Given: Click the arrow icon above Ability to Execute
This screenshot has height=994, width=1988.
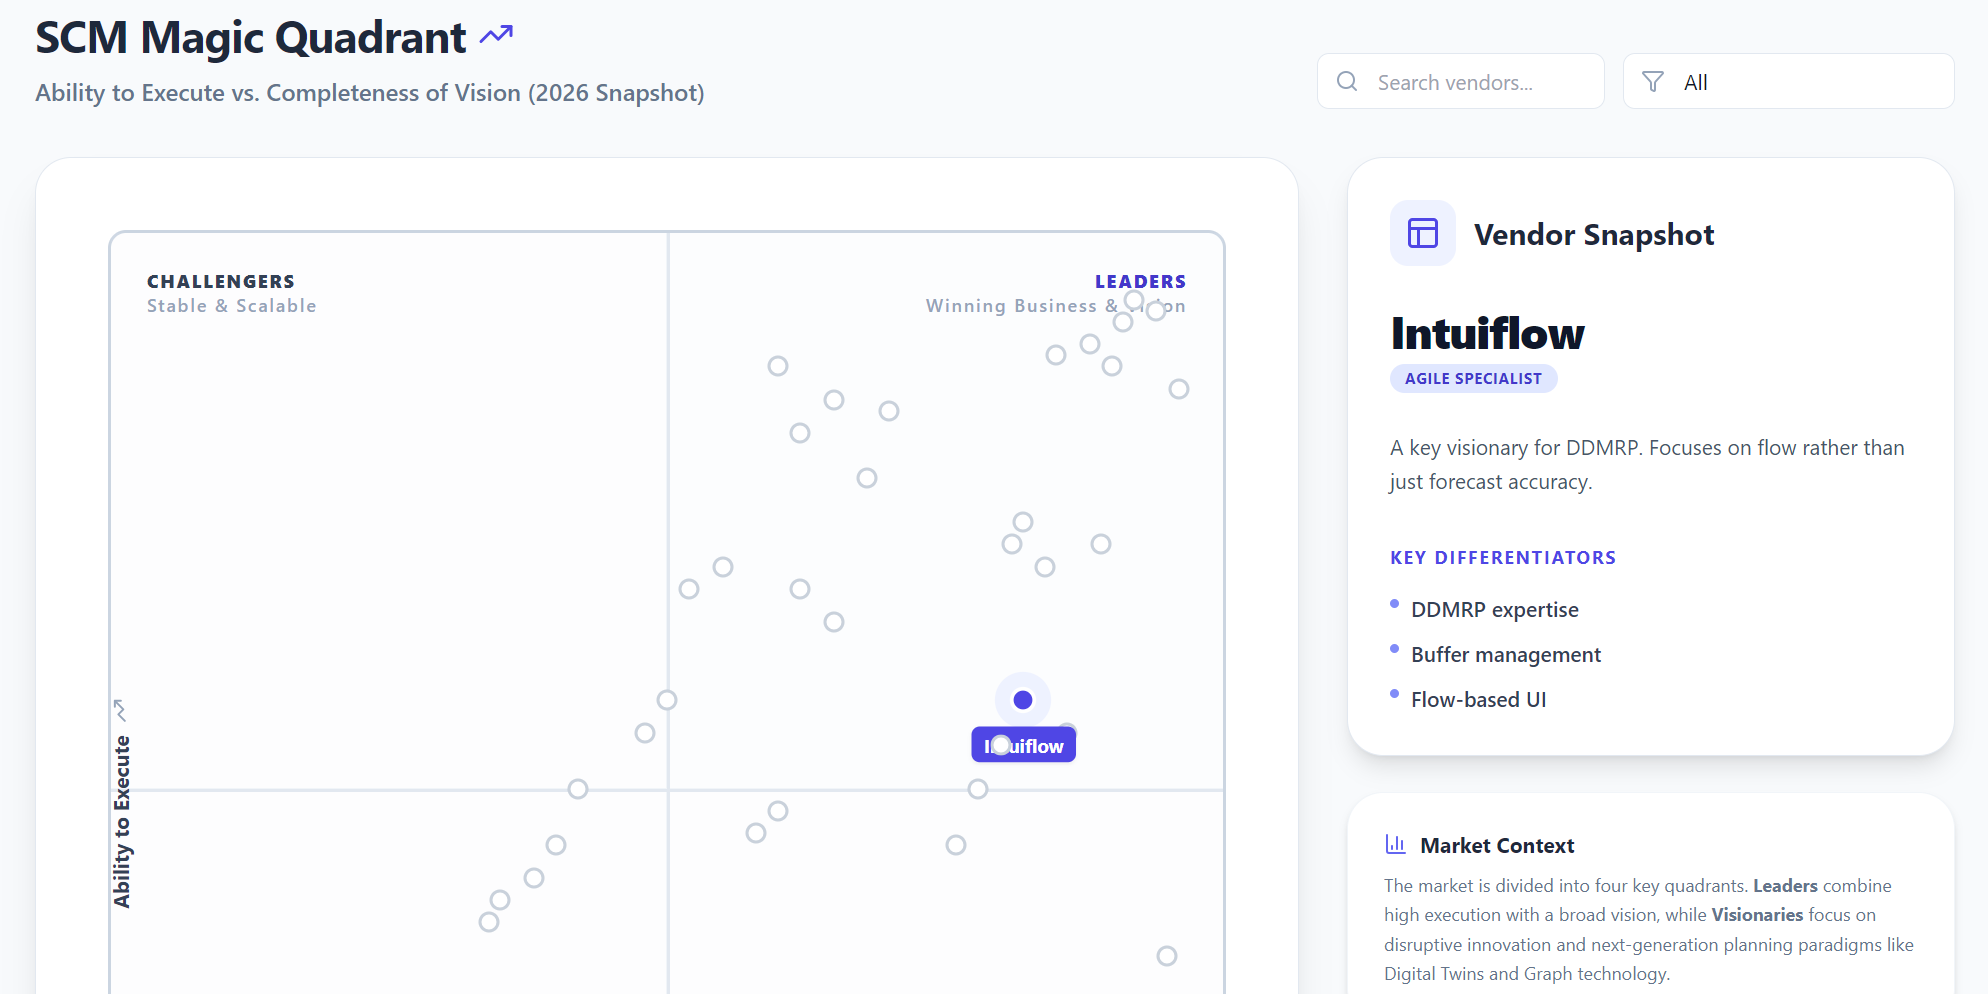Looking at the screenshot, I should 120,710.
